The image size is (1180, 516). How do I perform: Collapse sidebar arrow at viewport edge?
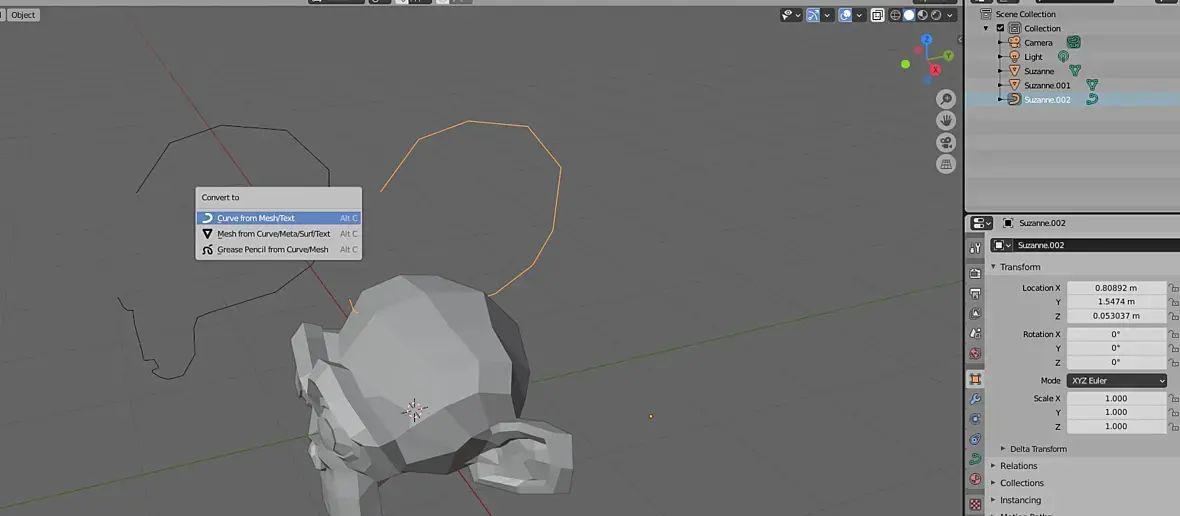[x=960, y=39]
